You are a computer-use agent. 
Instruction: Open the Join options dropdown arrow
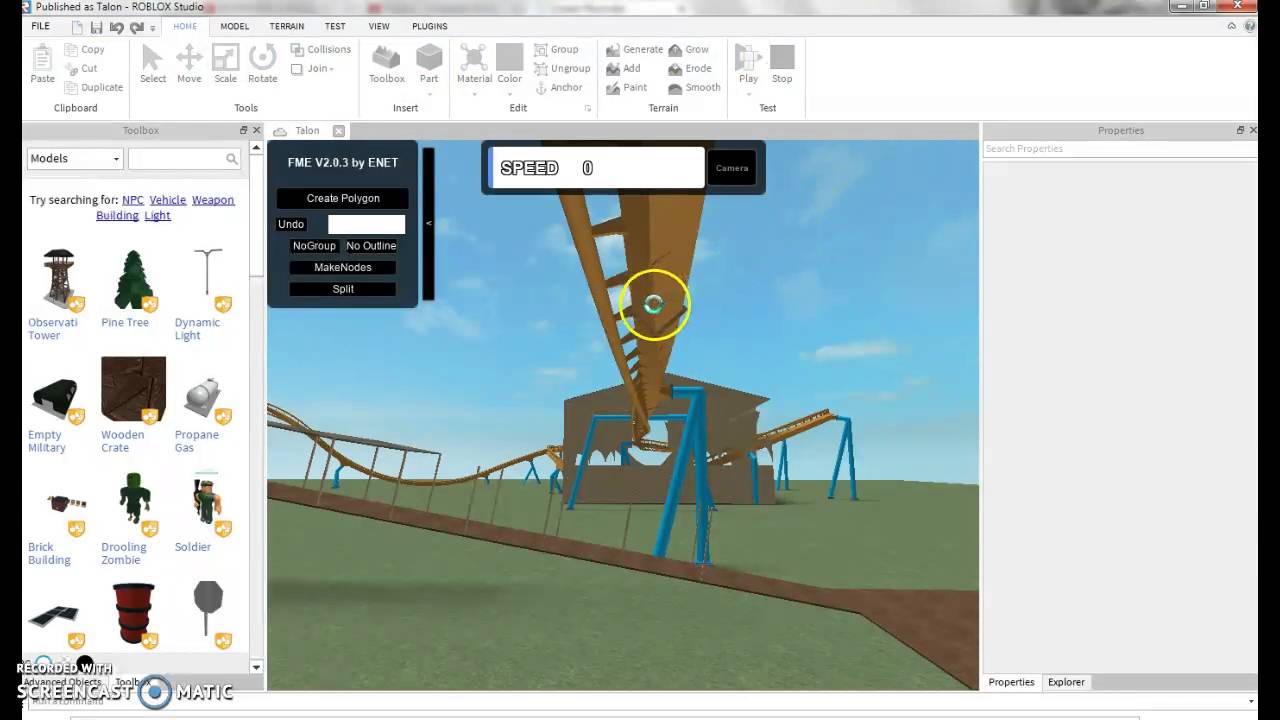332,69
